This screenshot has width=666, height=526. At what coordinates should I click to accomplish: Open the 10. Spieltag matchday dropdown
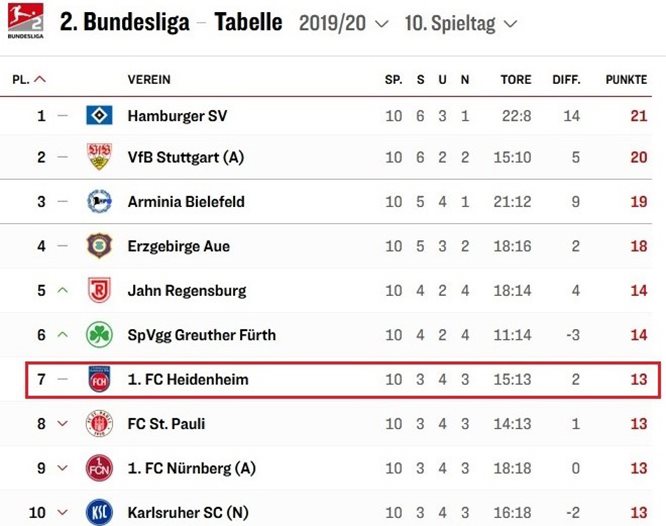tap(461, 23)
